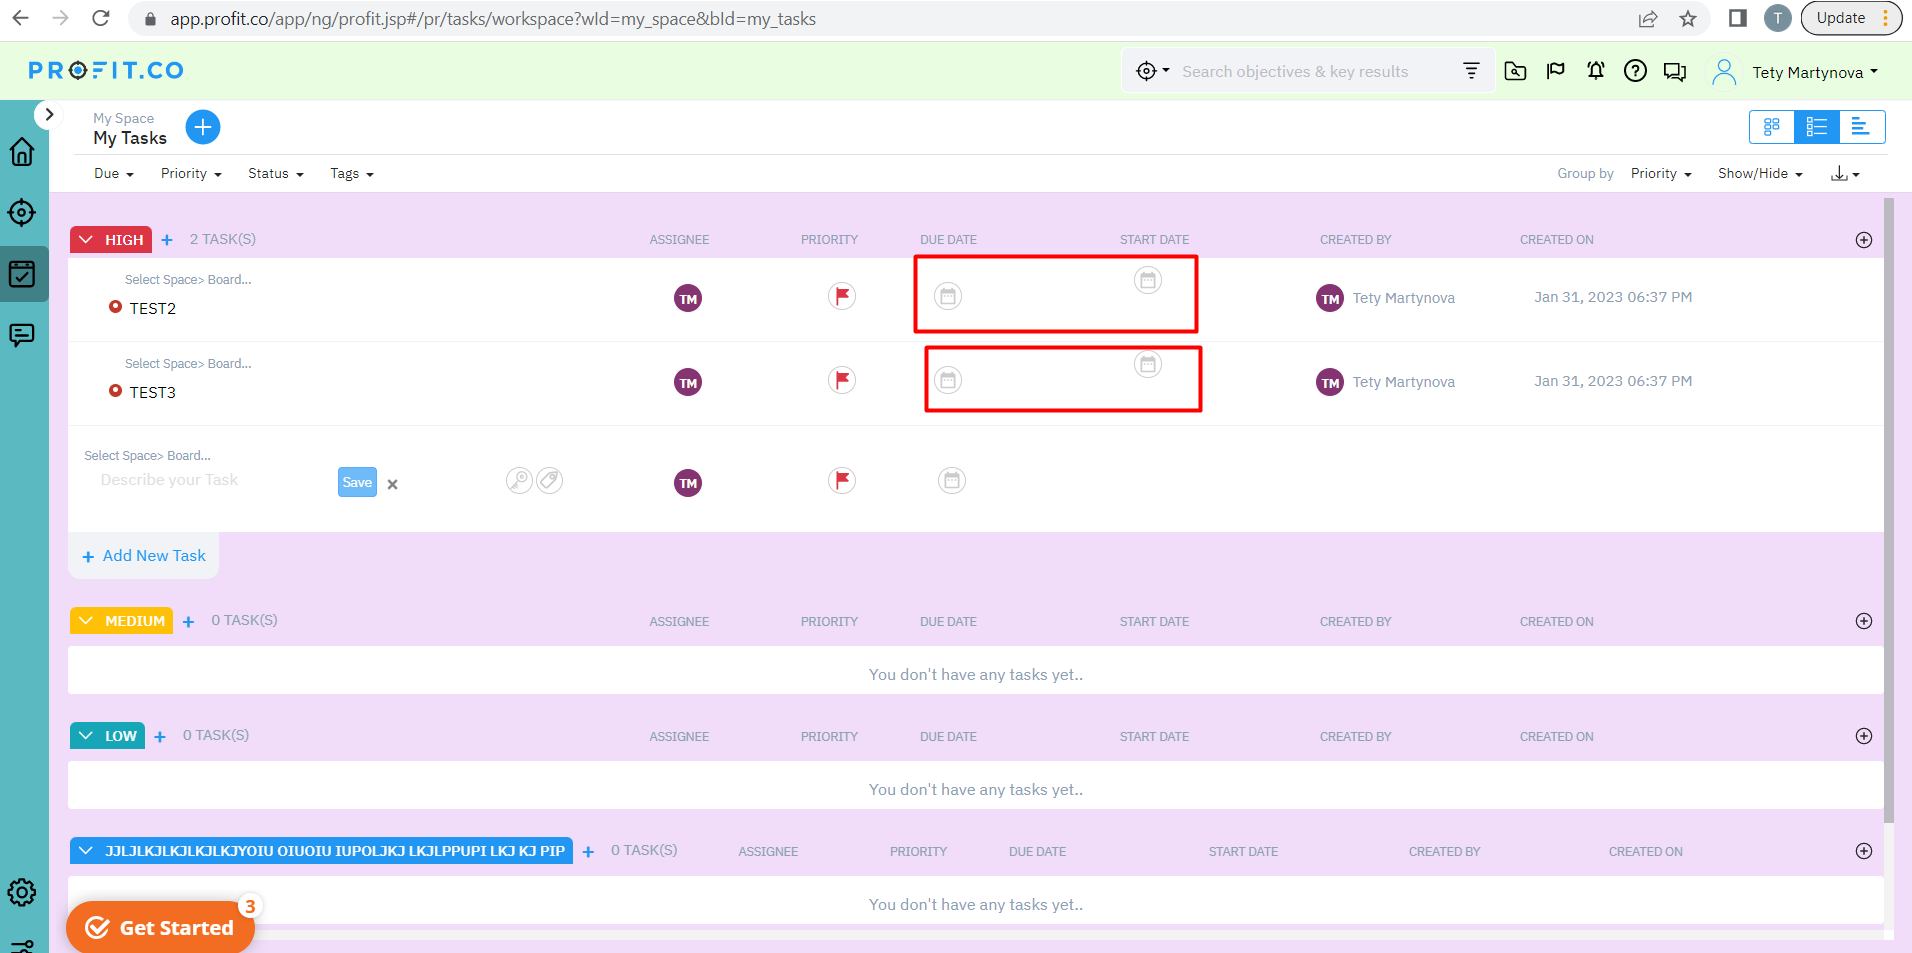This screenshot has height=953, width=1912.
Task: Open the Get Started button
Action: tap(160, 928)
